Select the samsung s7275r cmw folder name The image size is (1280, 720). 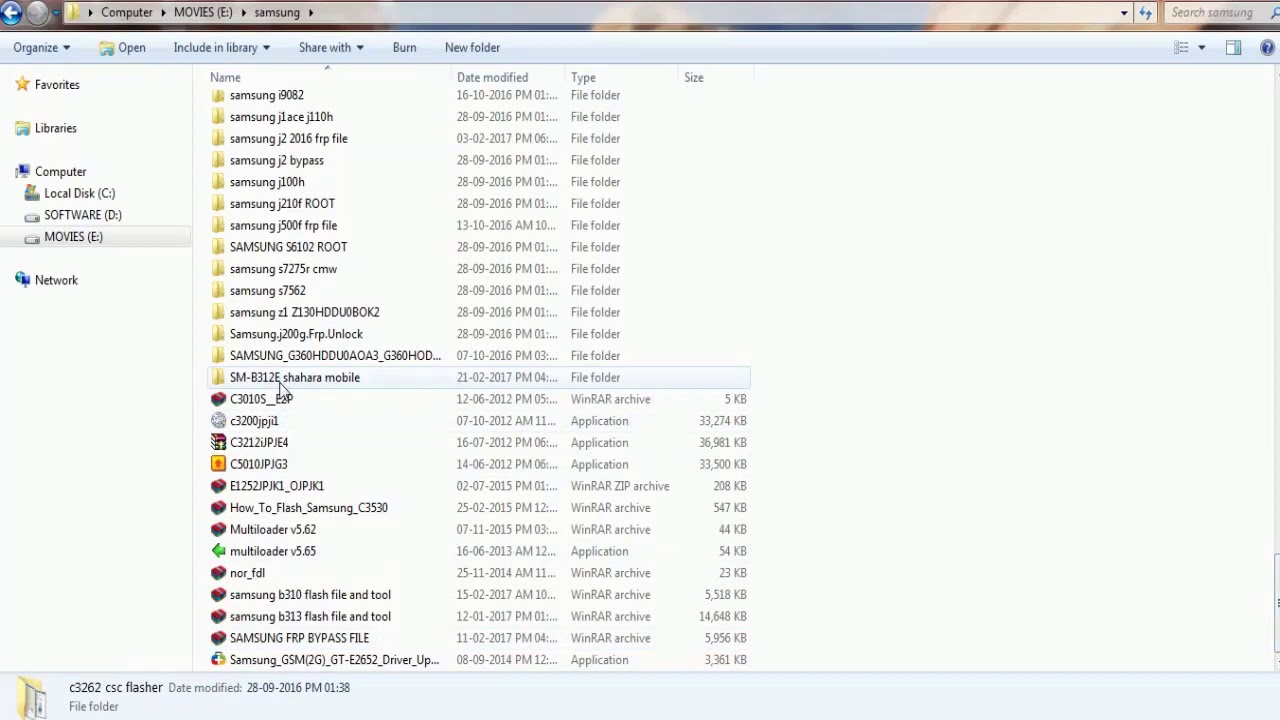[283, 269]
